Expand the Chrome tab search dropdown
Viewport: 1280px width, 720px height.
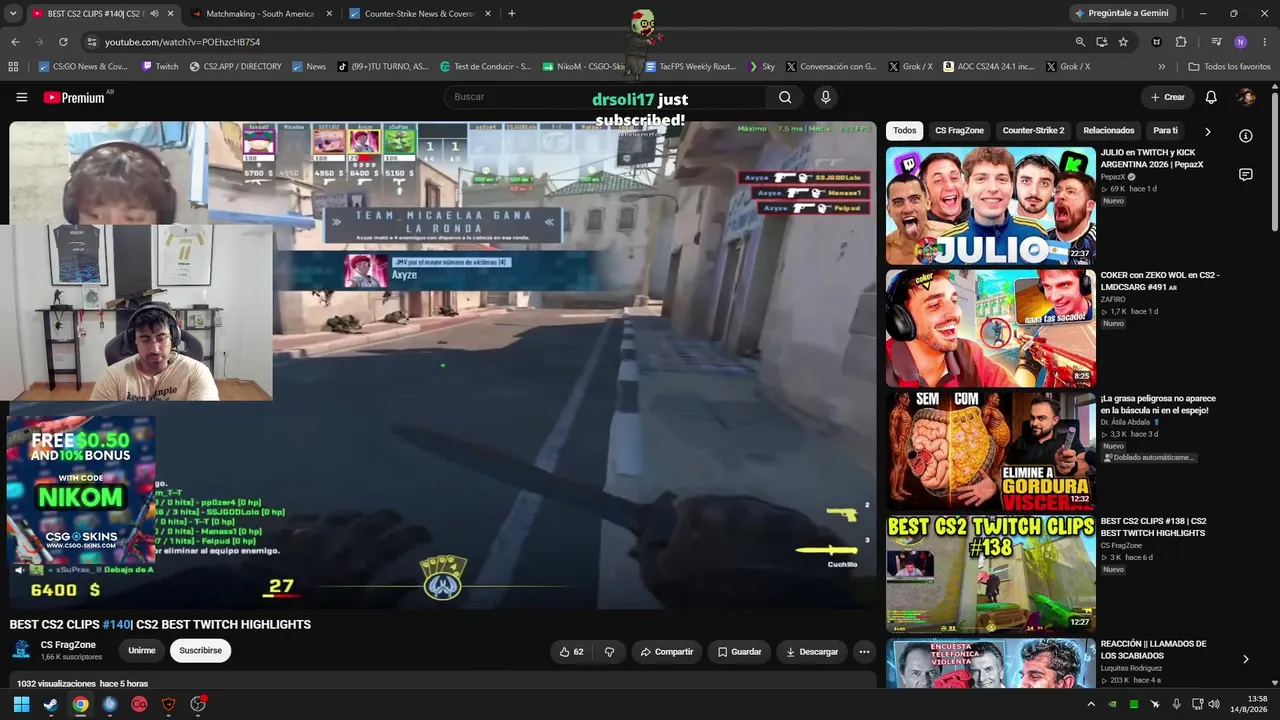13,14
